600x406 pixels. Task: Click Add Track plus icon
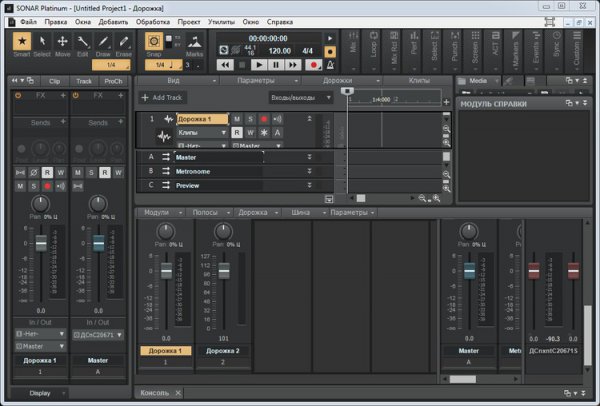pos(145,97)
